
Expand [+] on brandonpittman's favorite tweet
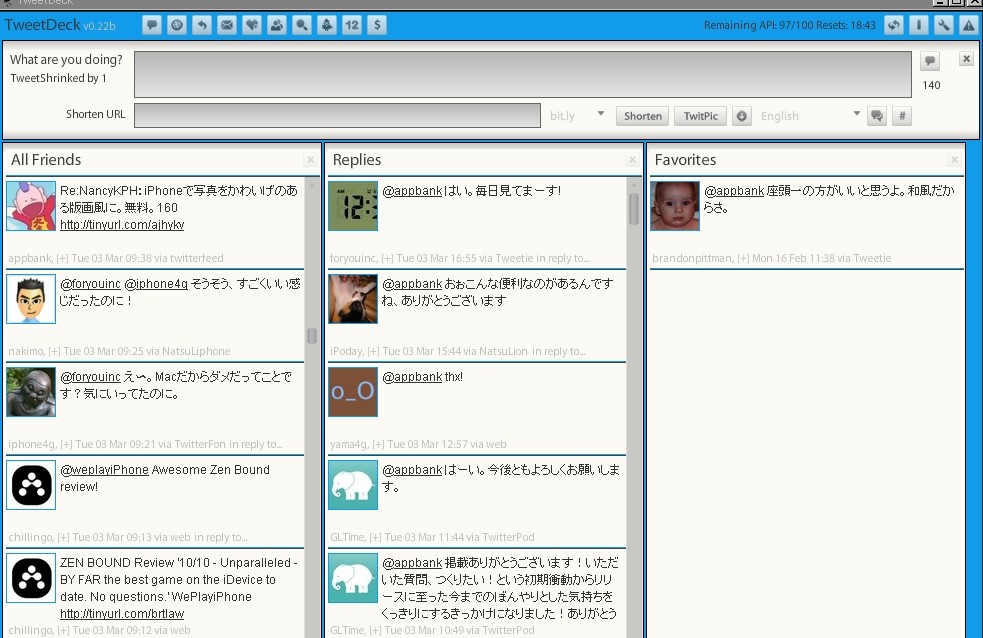pyautogui.click(x=744, y=258)
